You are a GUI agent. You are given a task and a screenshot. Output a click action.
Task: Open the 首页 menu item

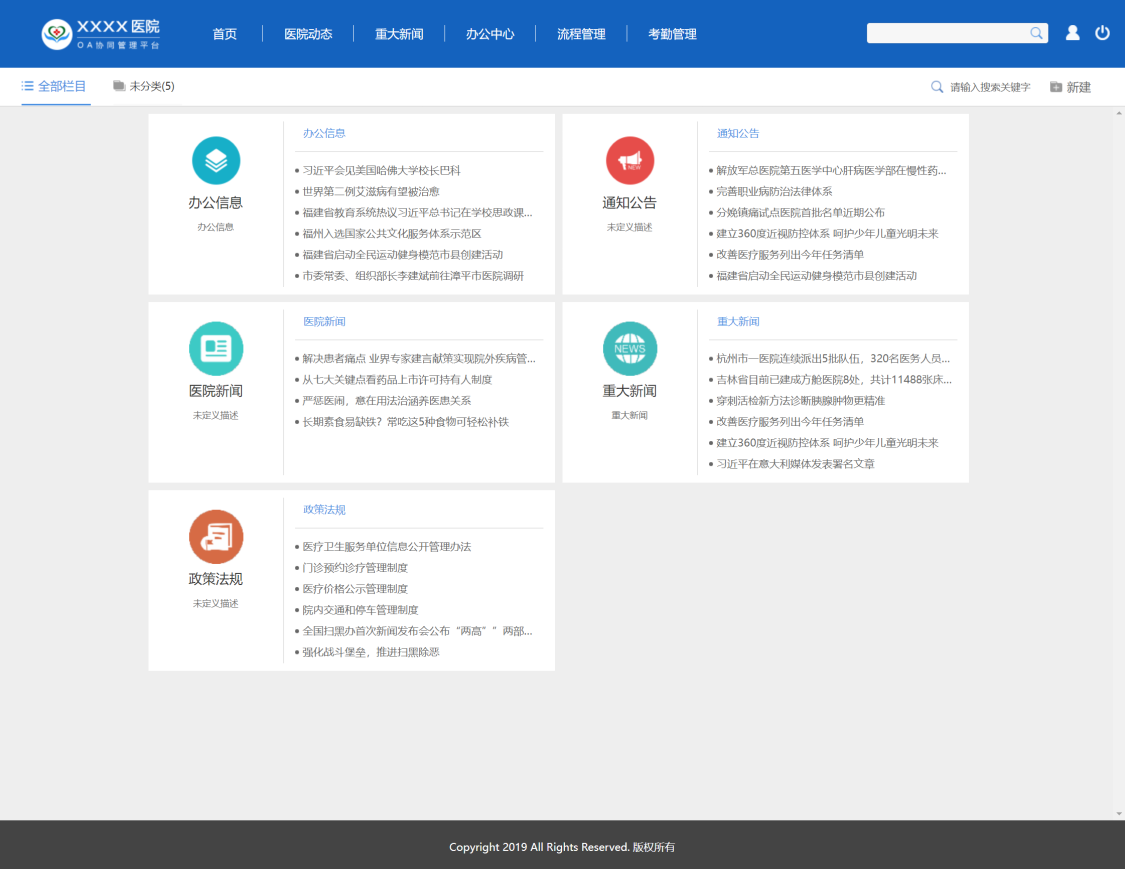click(x=225, y=34)
